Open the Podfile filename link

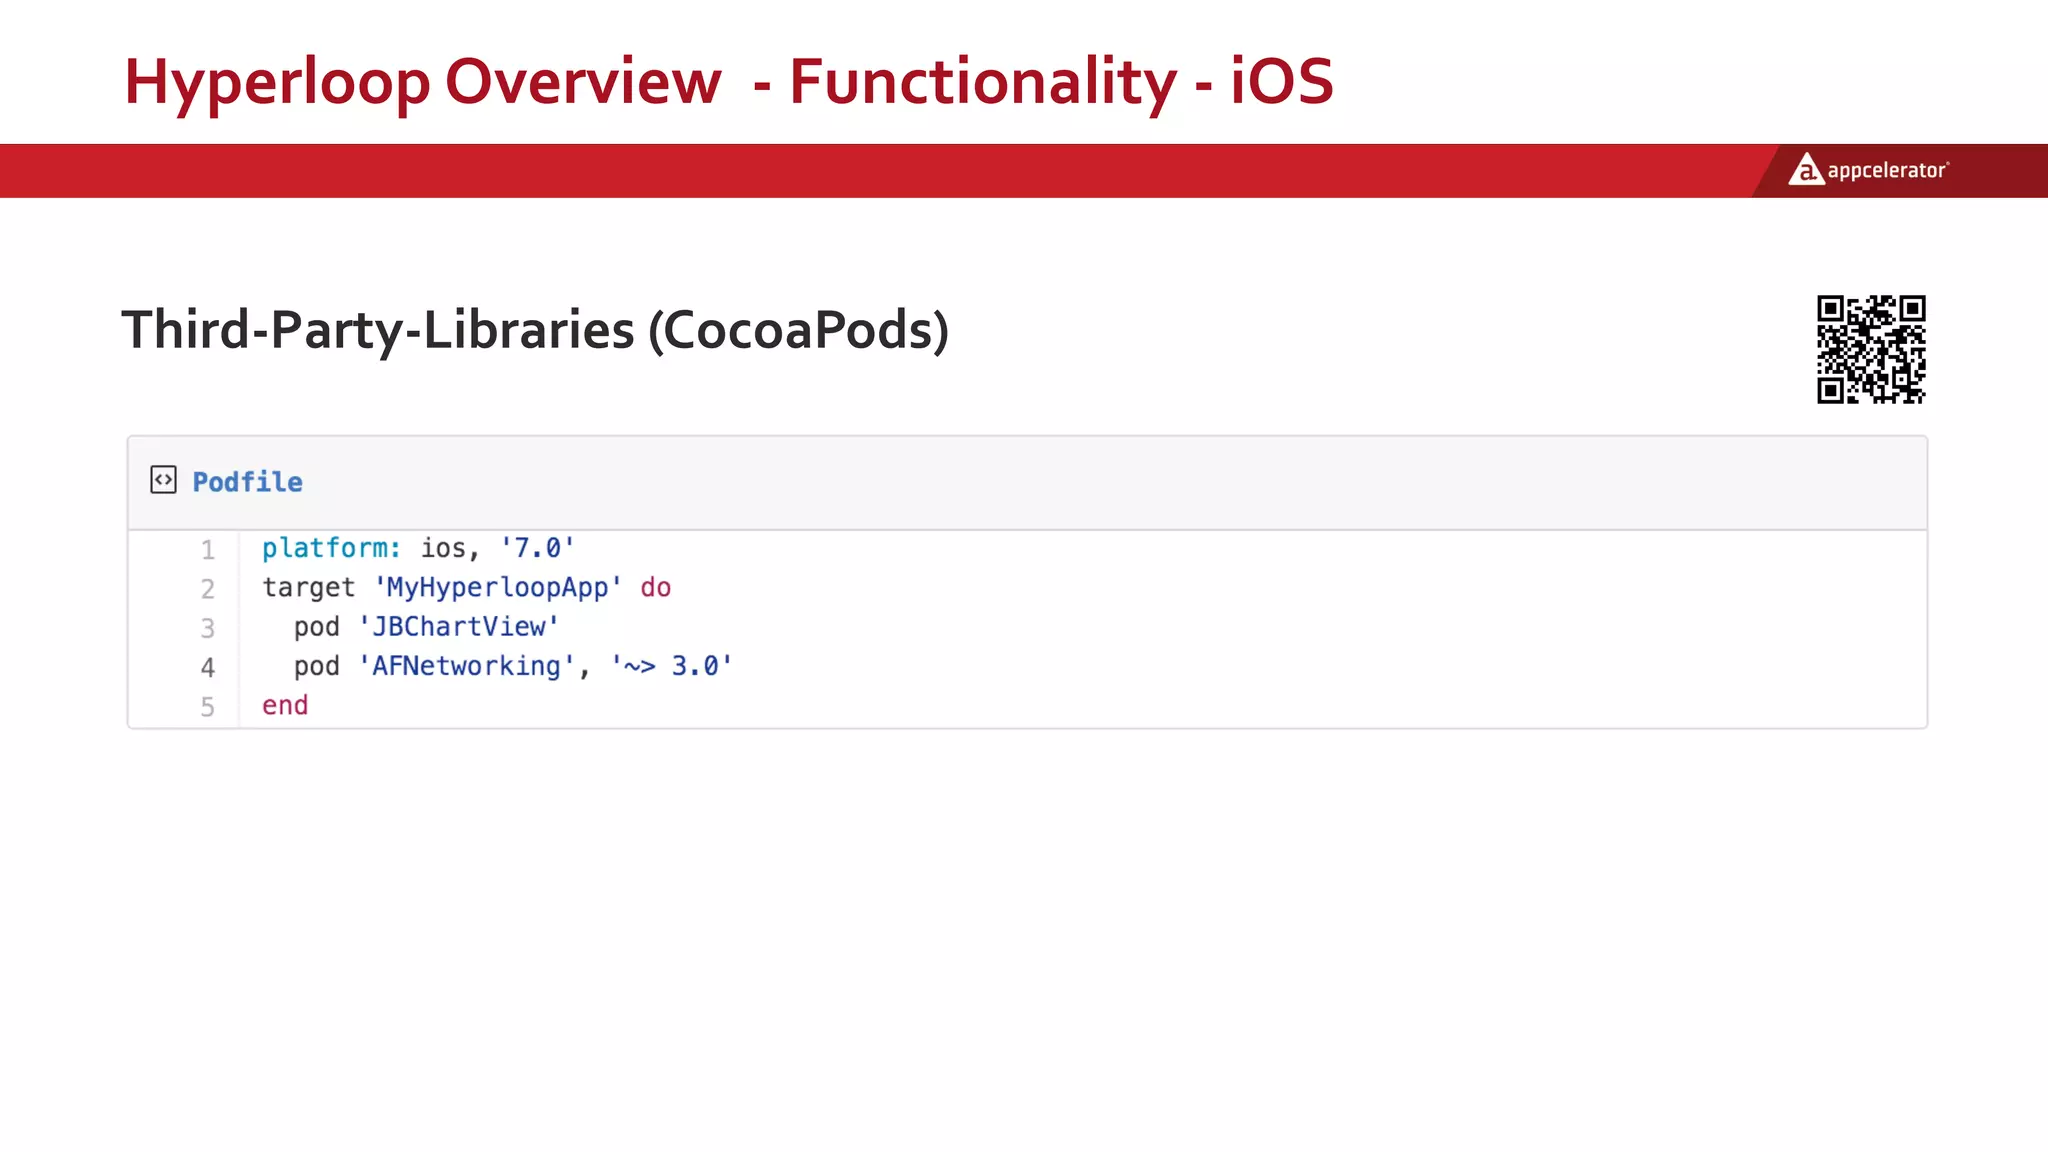pyautogui.click(x=247, y=482)
